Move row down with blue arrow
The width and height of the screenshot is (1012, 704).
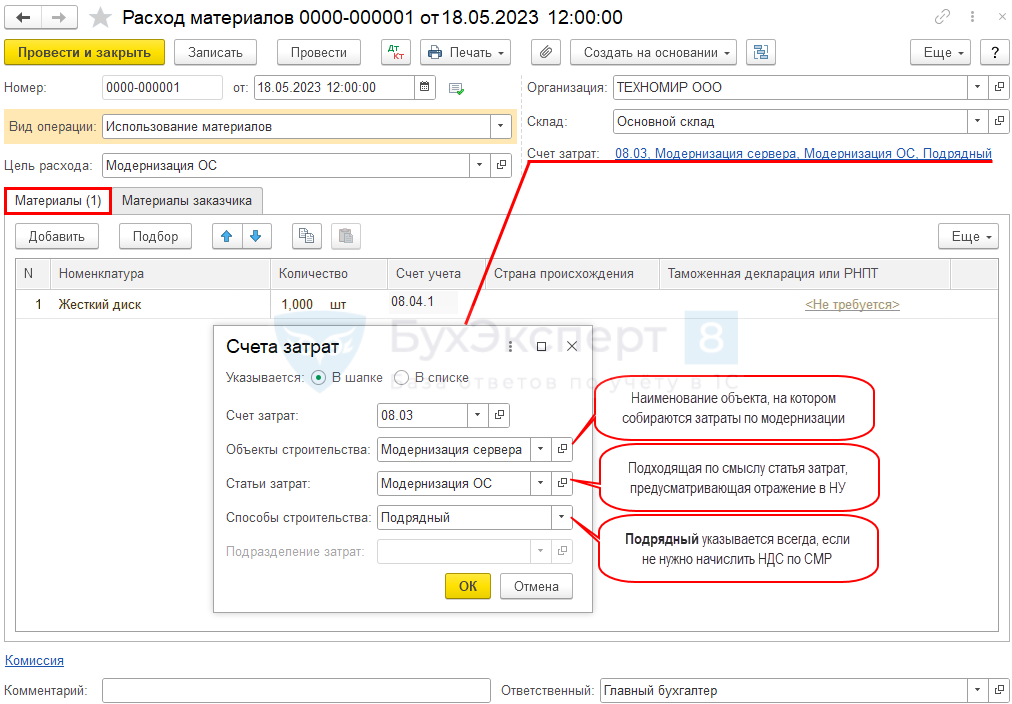(x=256, y=236)
